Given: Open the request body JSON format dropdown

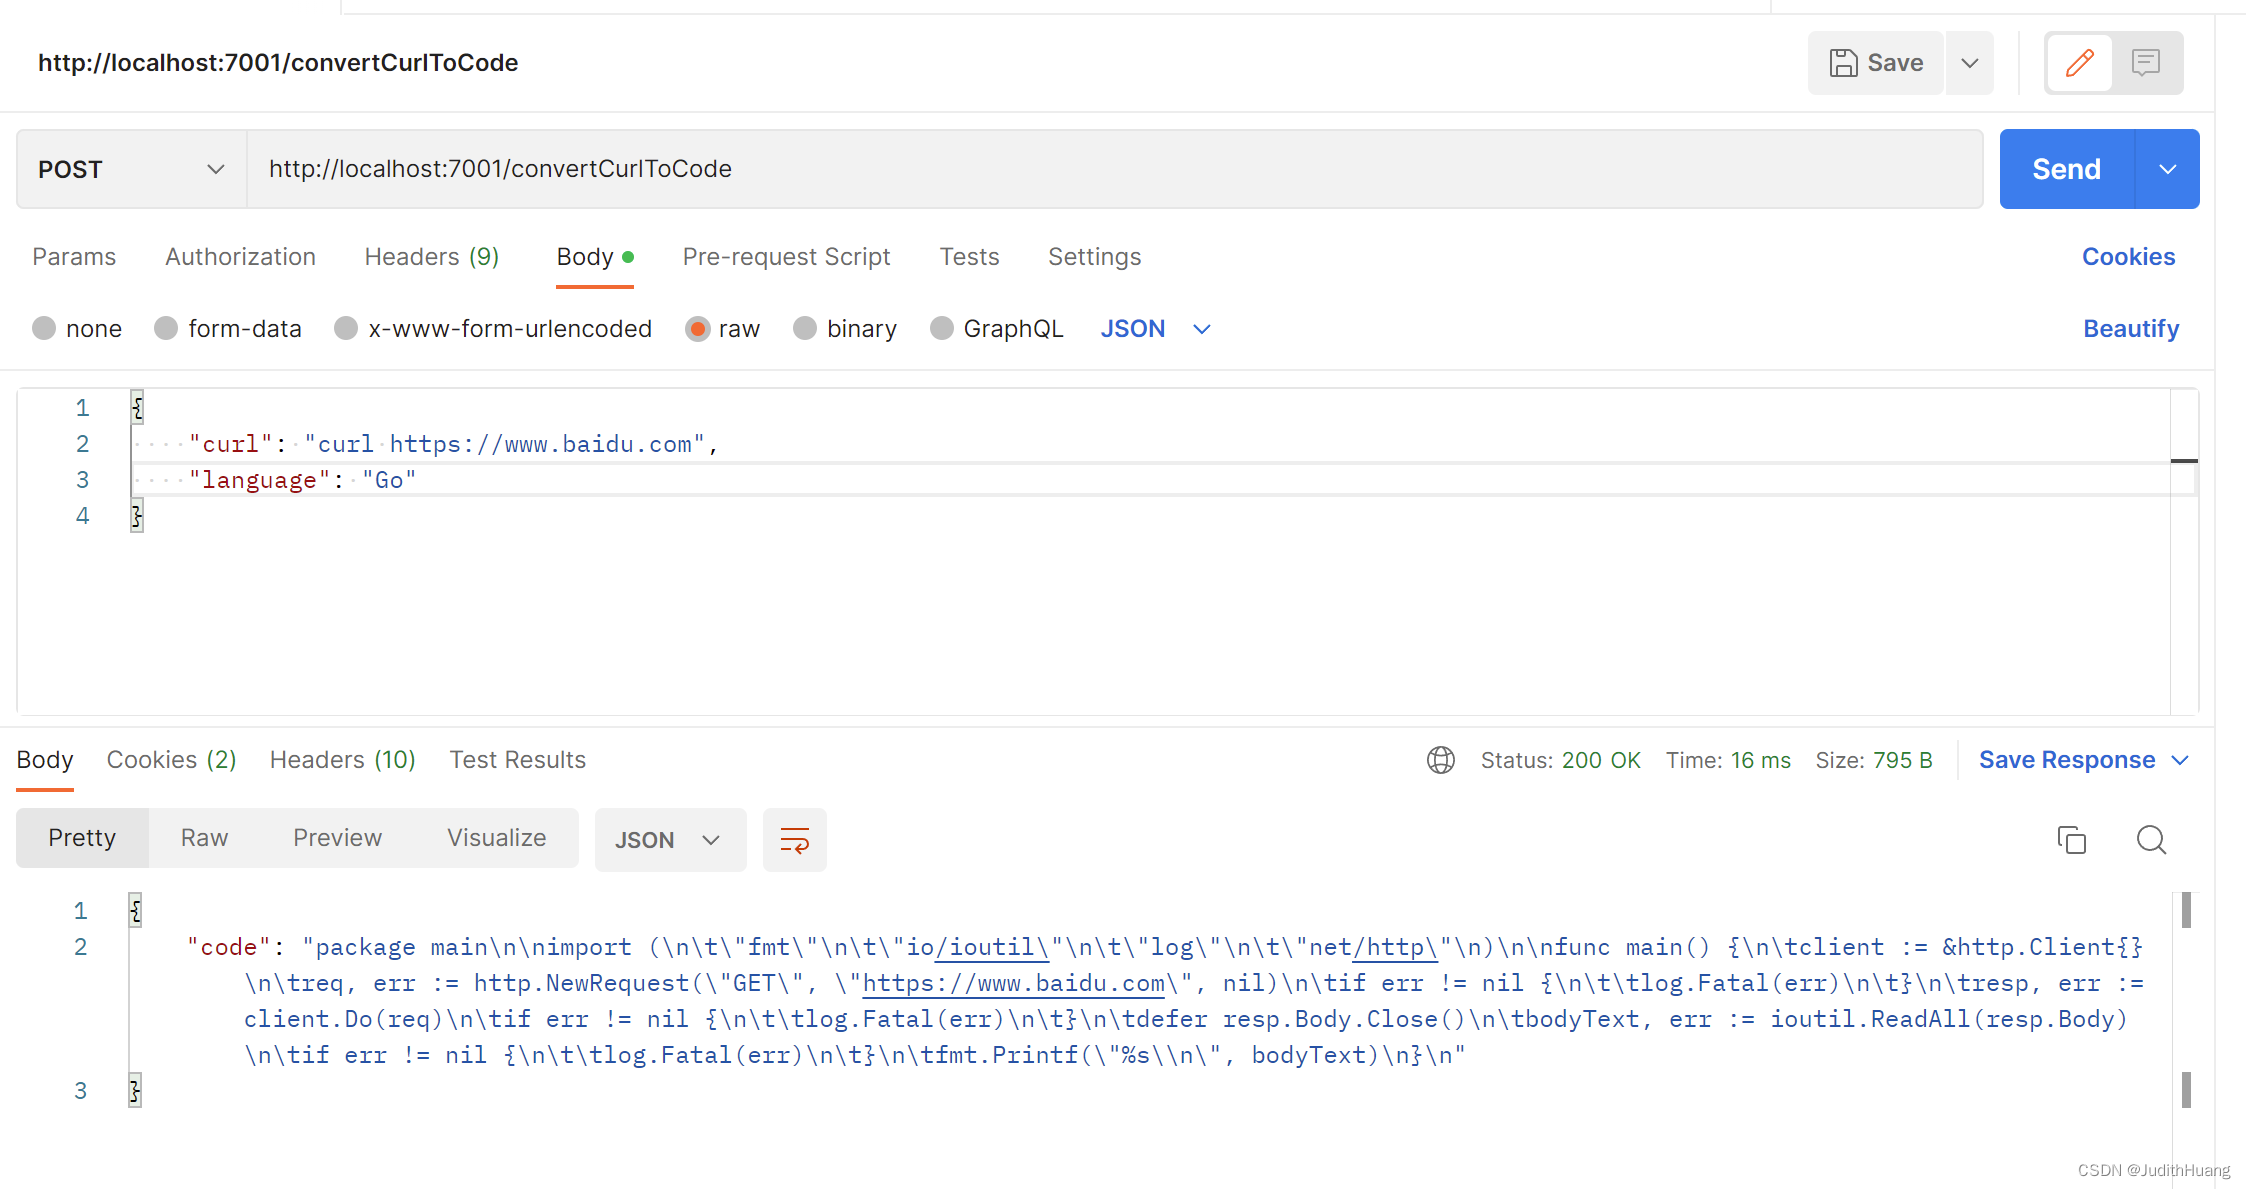Looking at the screenshot, I should click(1155, 329).
